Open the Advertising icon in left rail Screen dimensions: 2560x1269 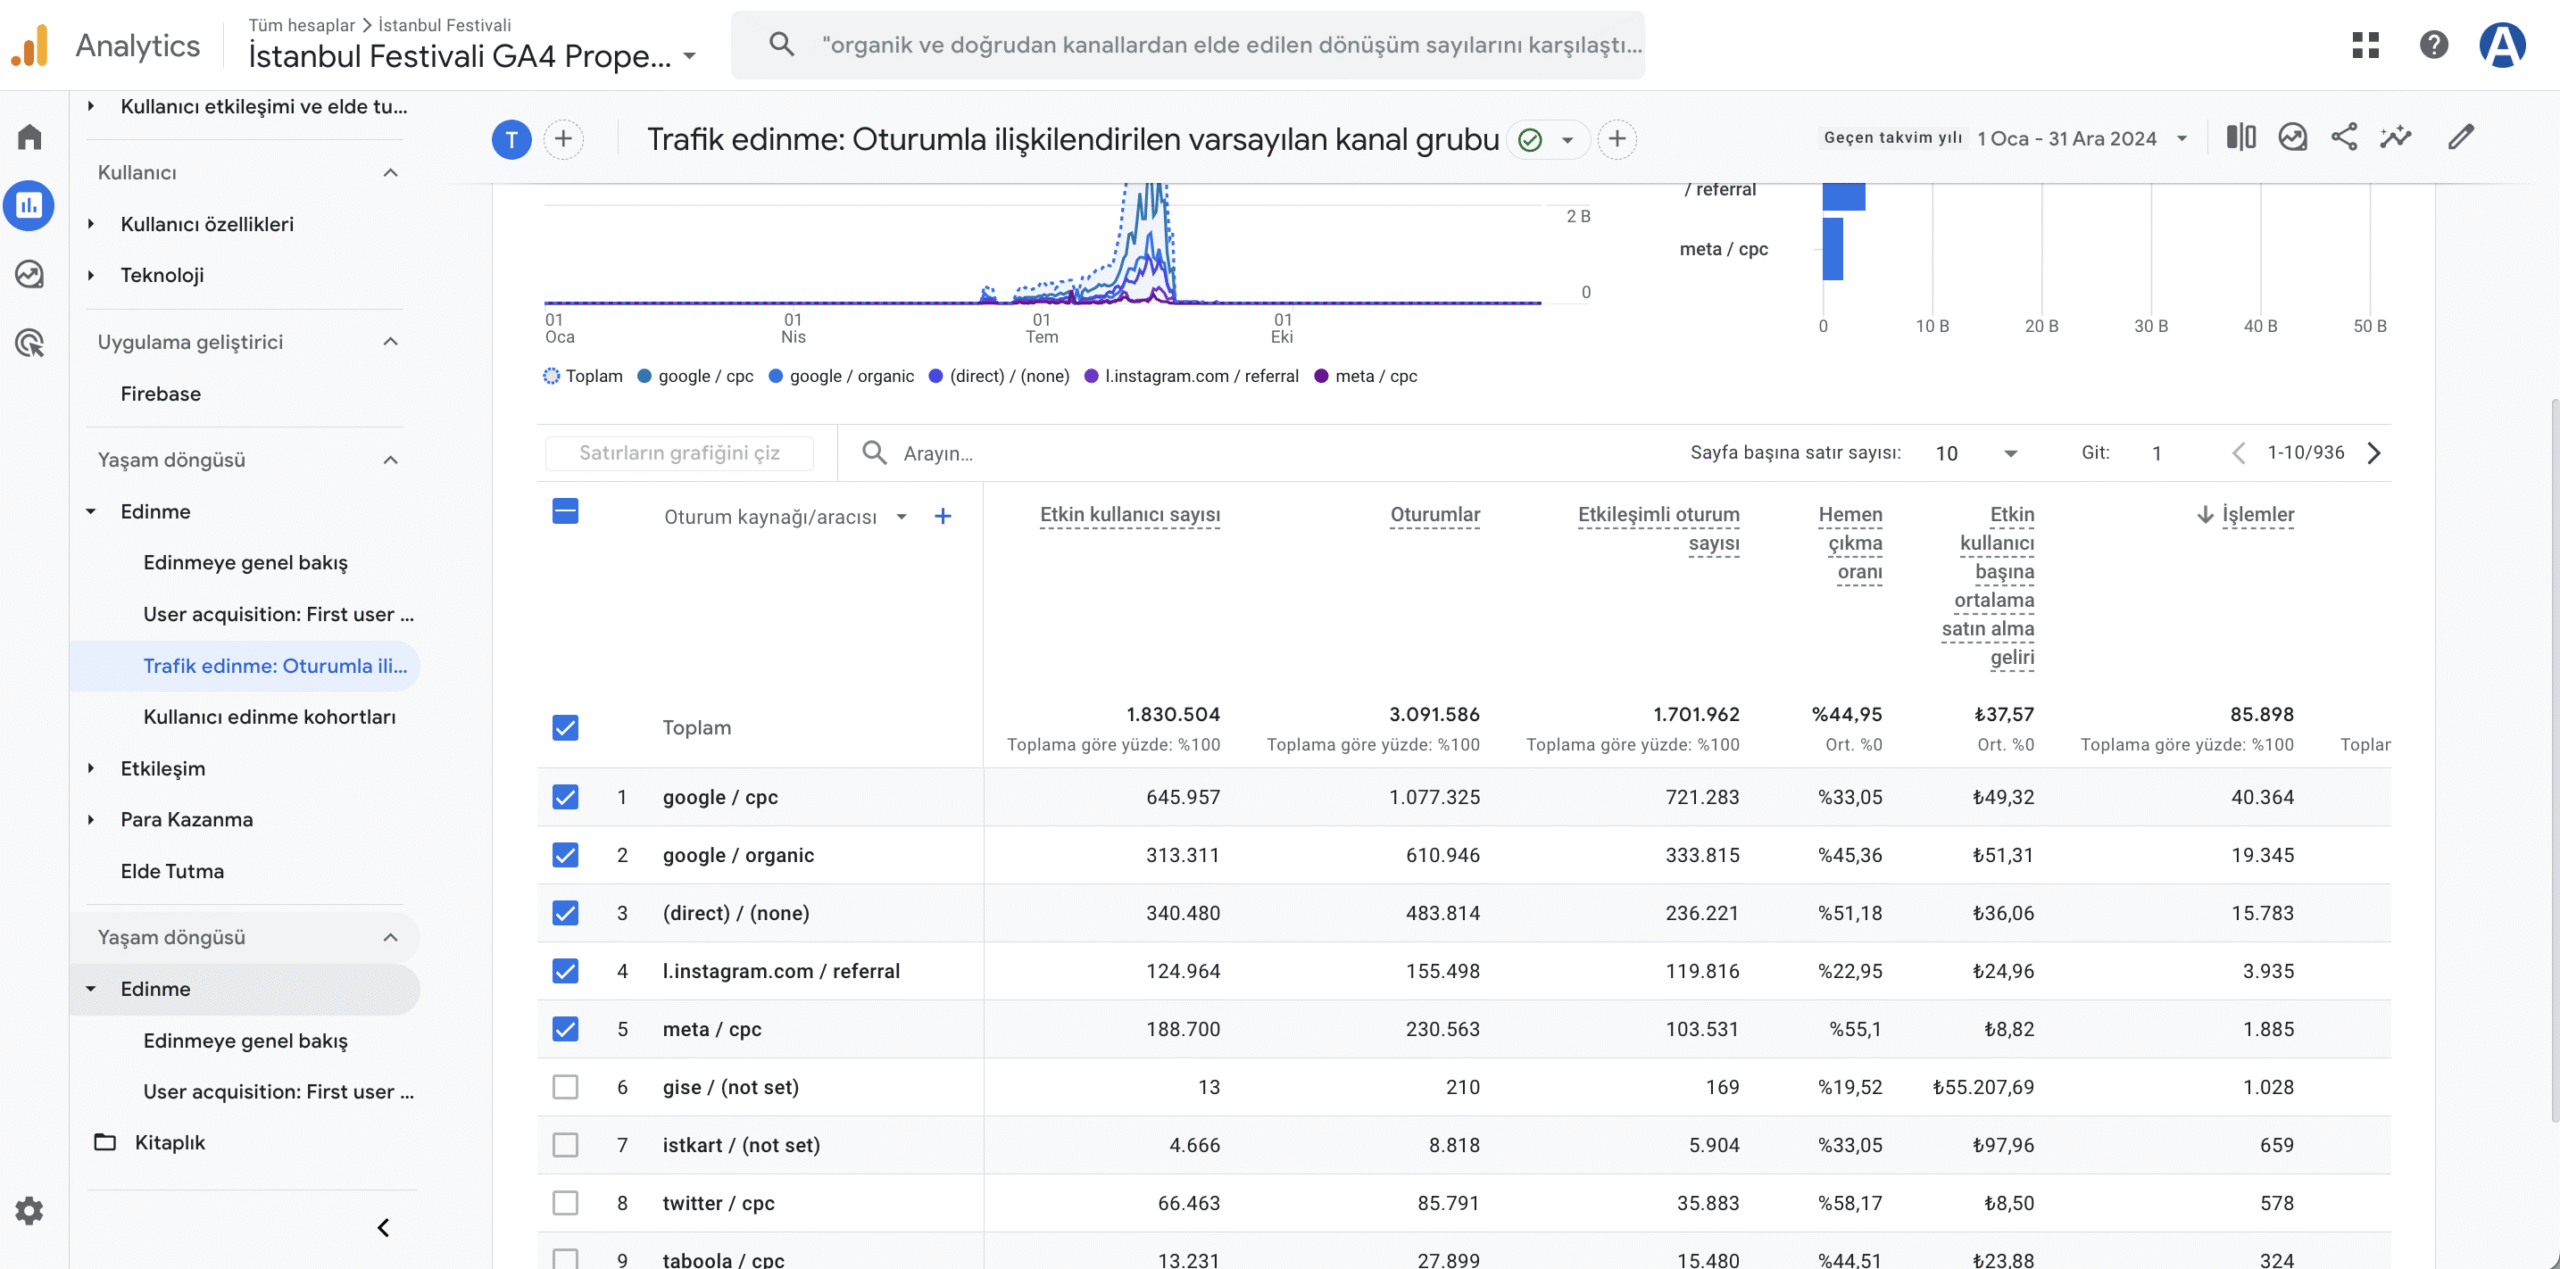[29, 343]
